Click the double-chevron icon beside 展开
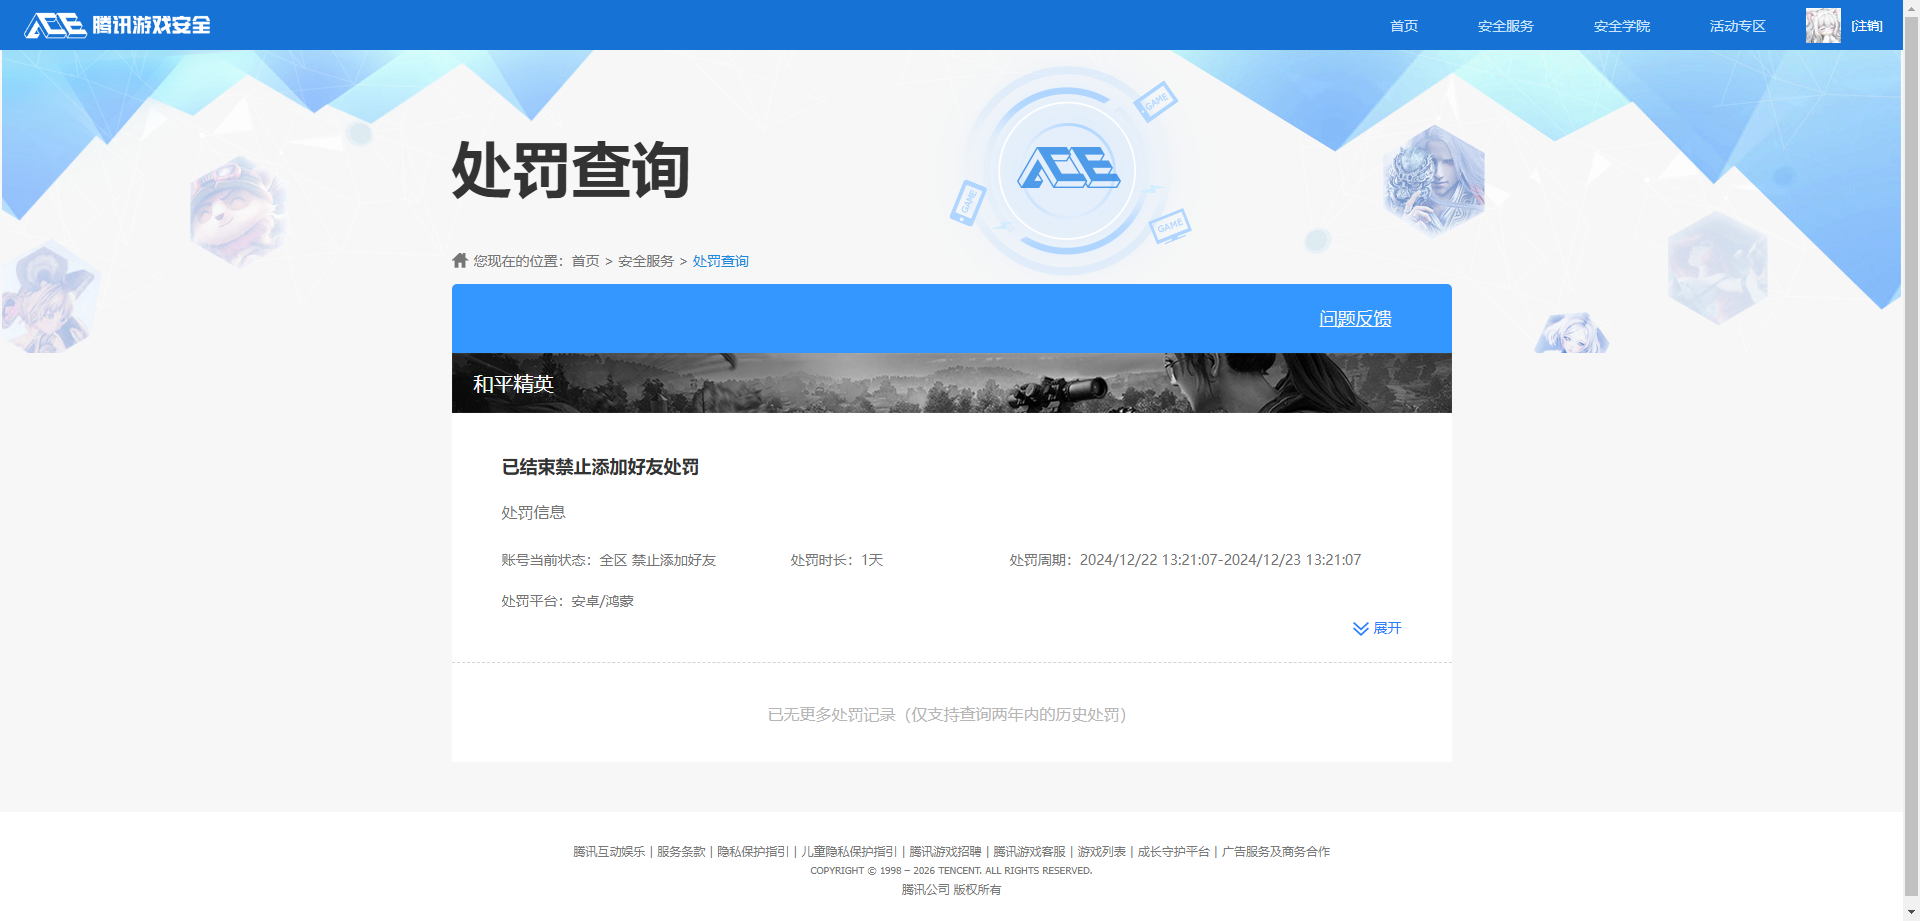Image resolution: width=1920 pixels, height=921 pixels. point(1359,628)
